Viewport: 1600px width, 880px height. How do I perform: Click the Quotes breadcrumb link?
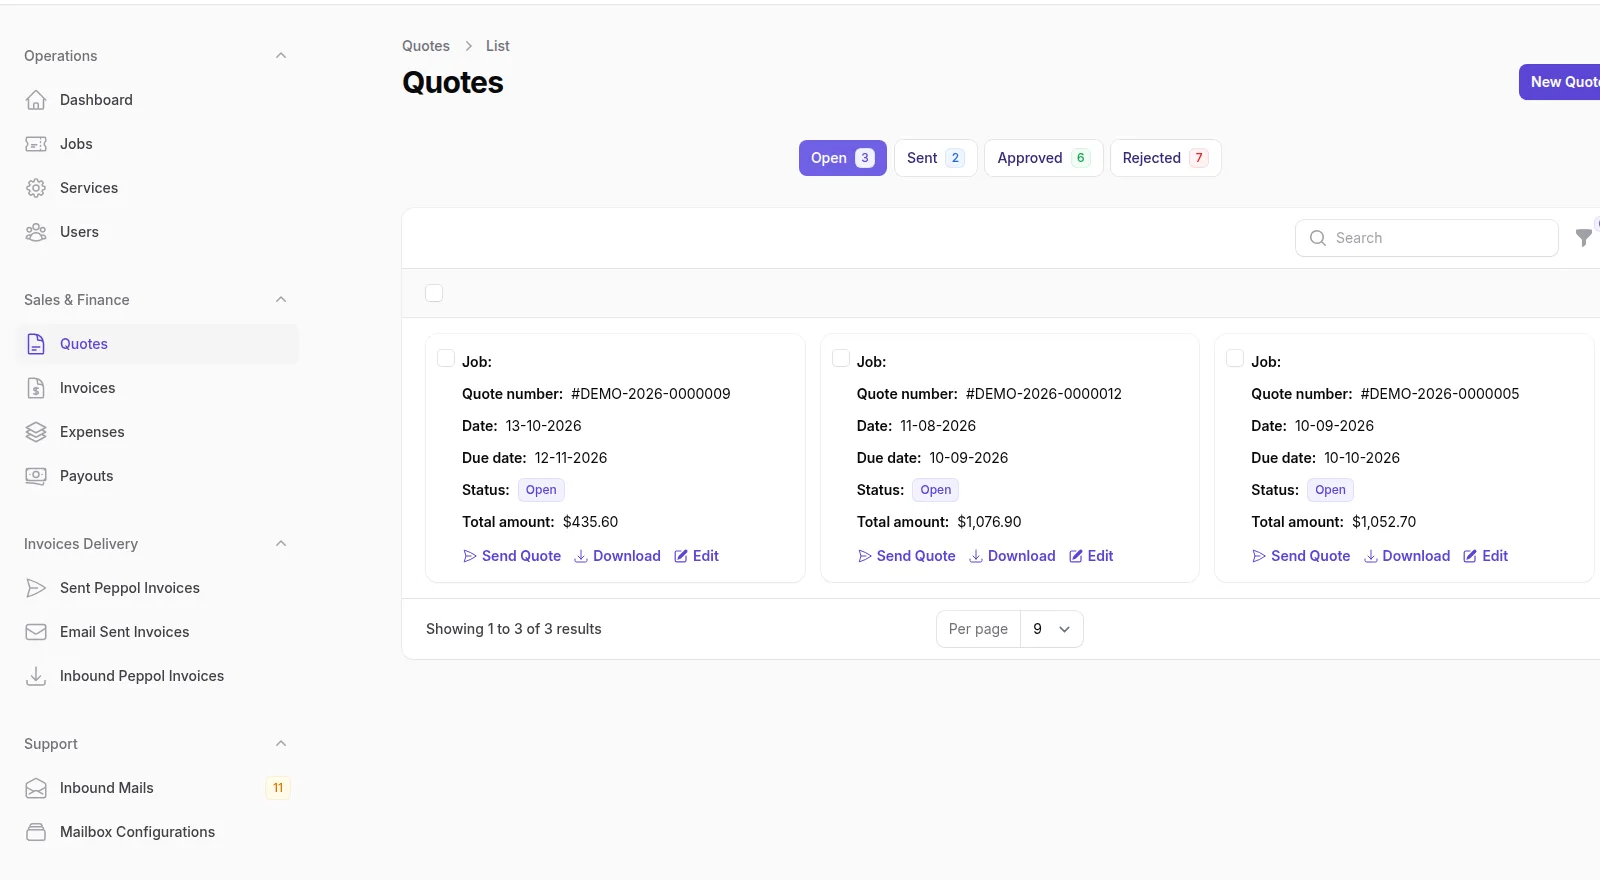[426, 46]
